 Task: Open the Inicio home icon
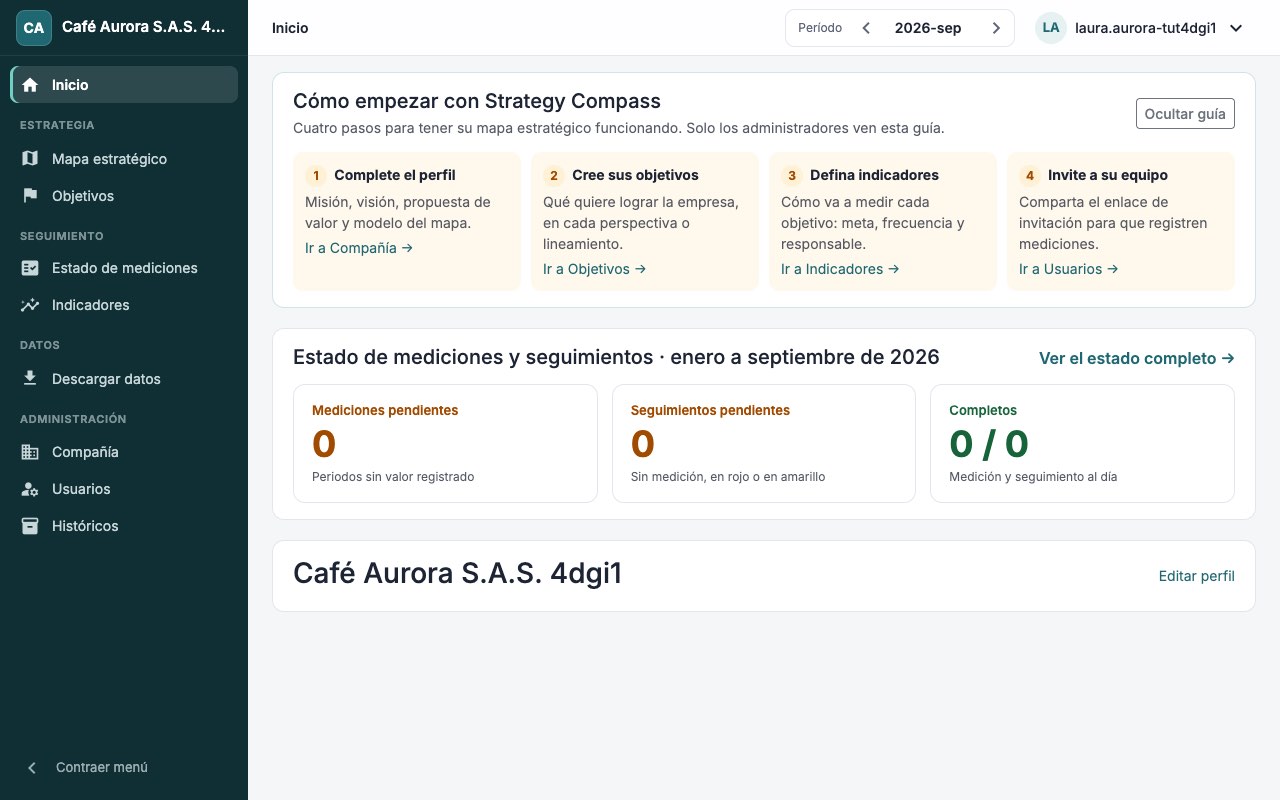point(30,85)
